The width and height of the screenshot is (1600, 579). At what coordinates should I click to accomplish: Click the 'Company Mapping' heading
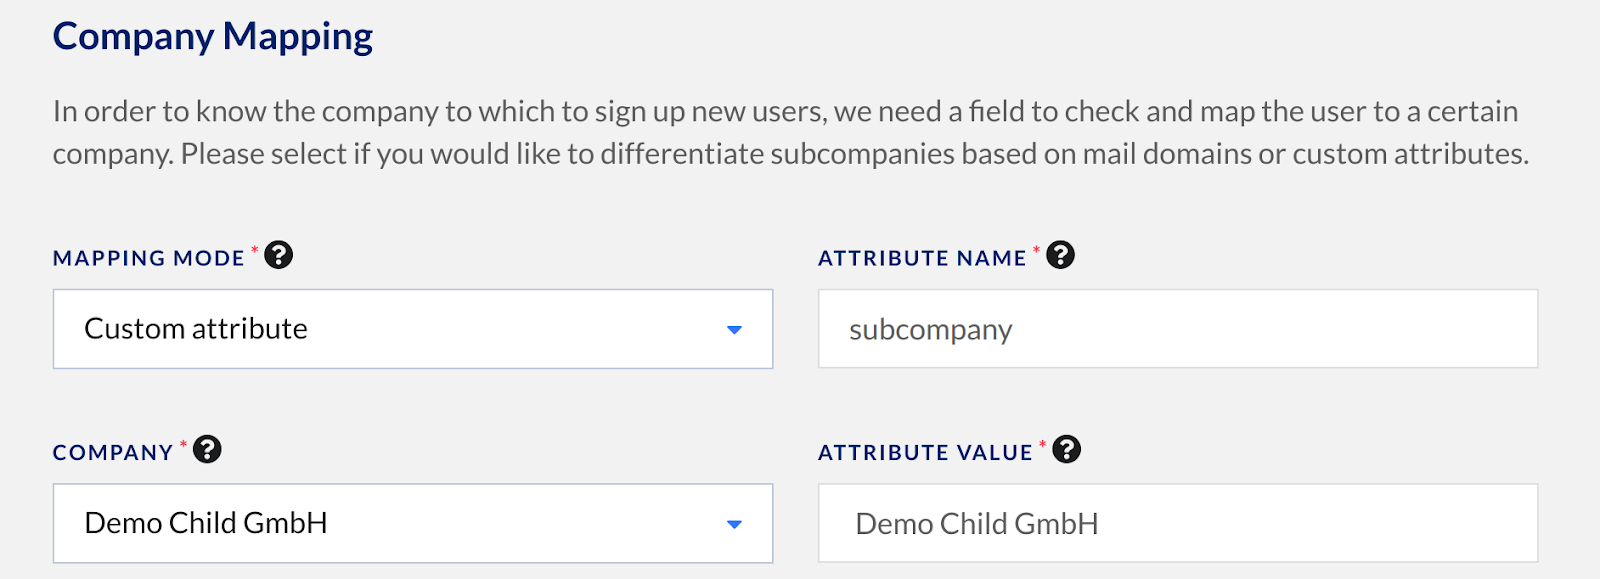coord(213,36)
